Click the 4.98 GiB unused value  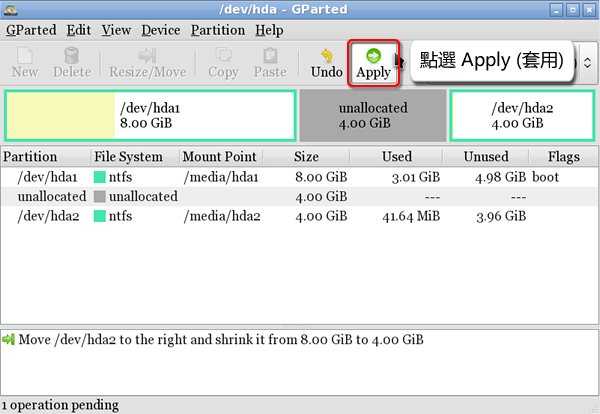(501, 177)
